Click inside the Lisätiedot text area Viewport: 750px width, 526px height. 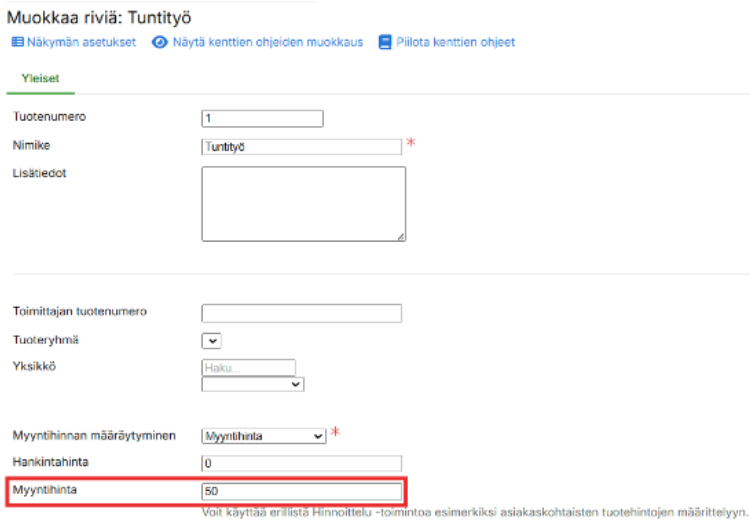pos(303,203)
